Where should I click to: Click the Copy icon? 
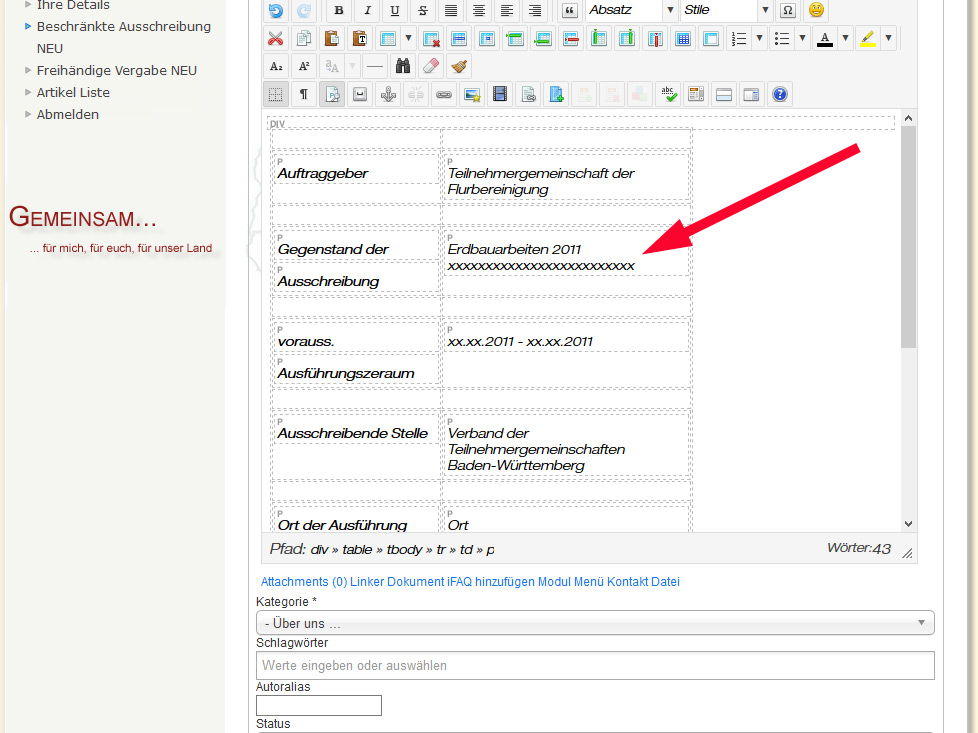pyautogui.click(x=304, y=39)
